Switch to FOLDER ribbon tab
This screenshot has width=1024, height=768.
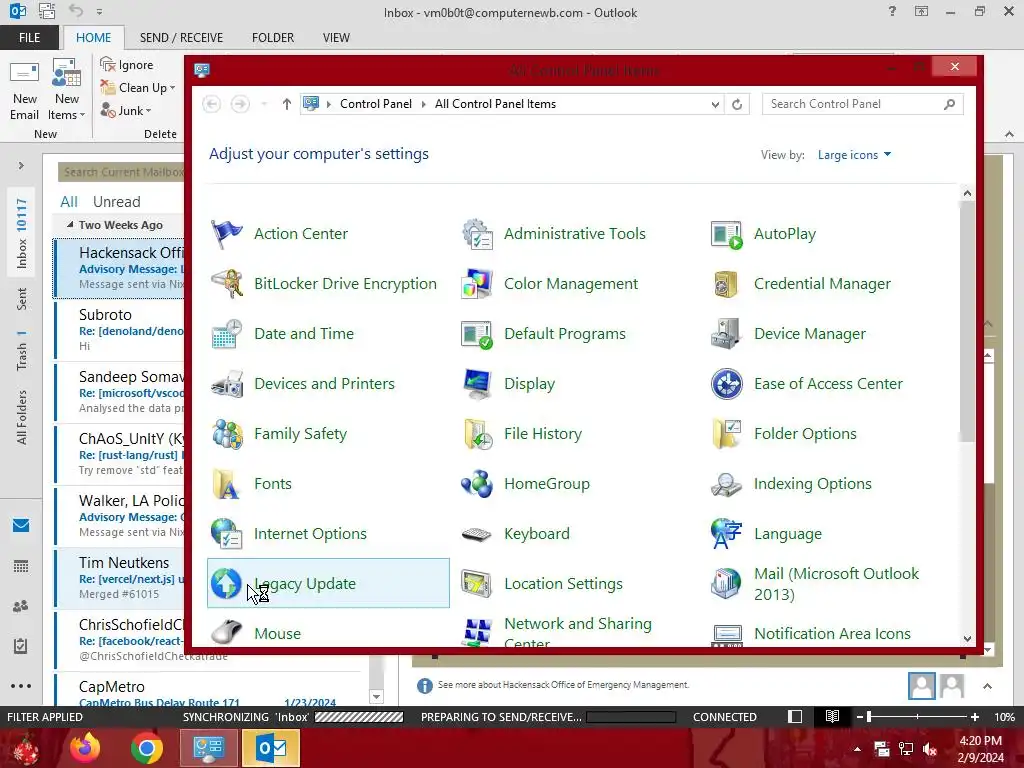click(273, 38)
